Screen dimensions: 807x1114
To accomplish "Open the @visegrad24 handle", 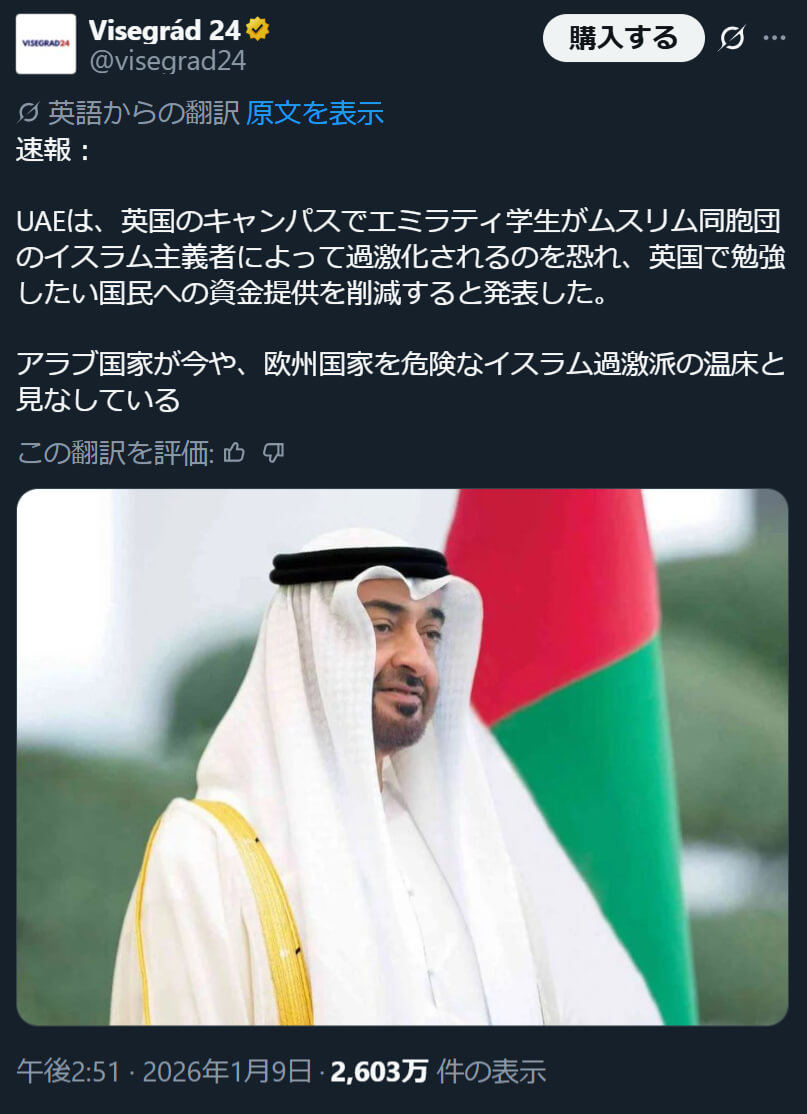I will pos(168,61).
